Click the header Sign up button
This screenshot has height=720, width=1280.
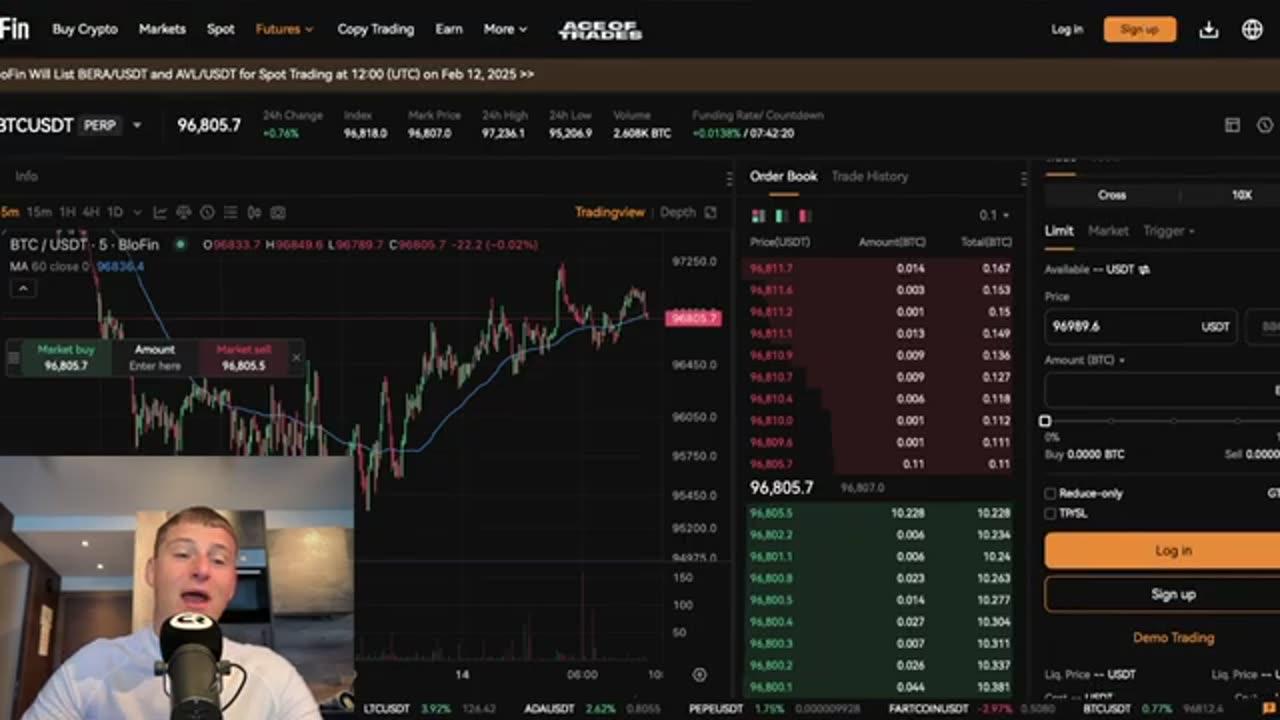pos(1139,29)
